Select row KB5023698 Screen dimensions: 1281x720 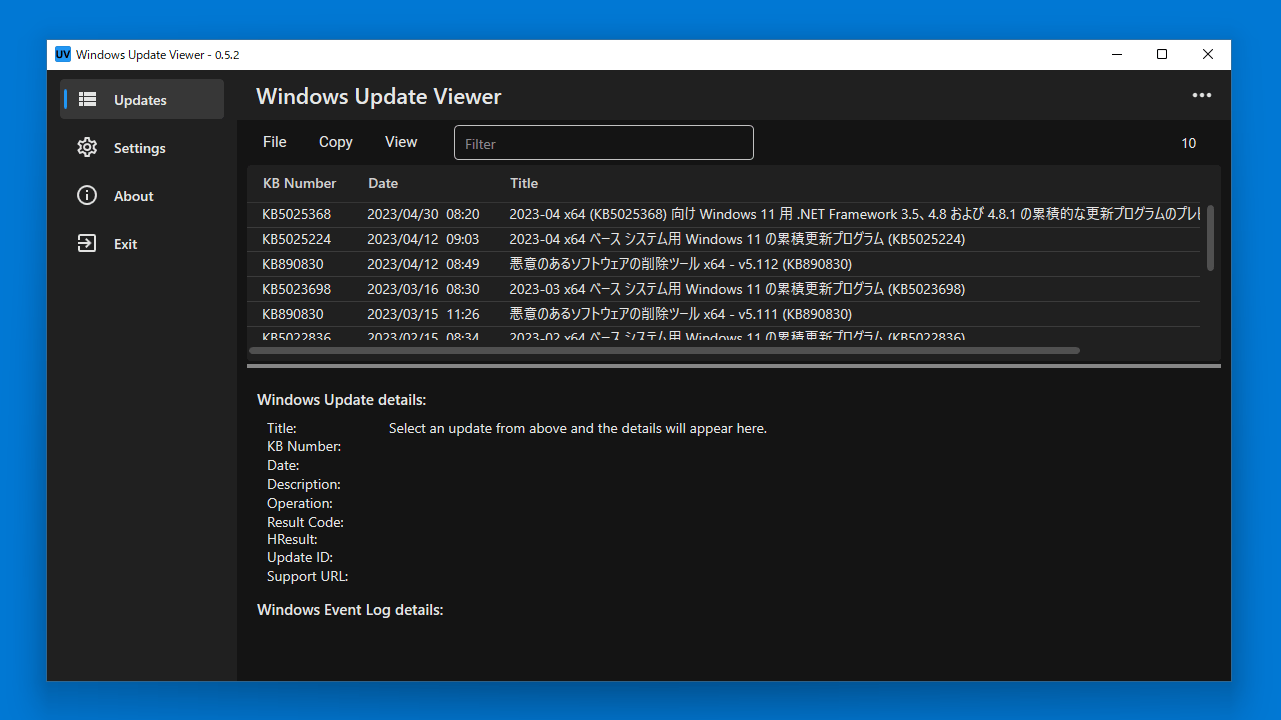click(x=725, y=289)
